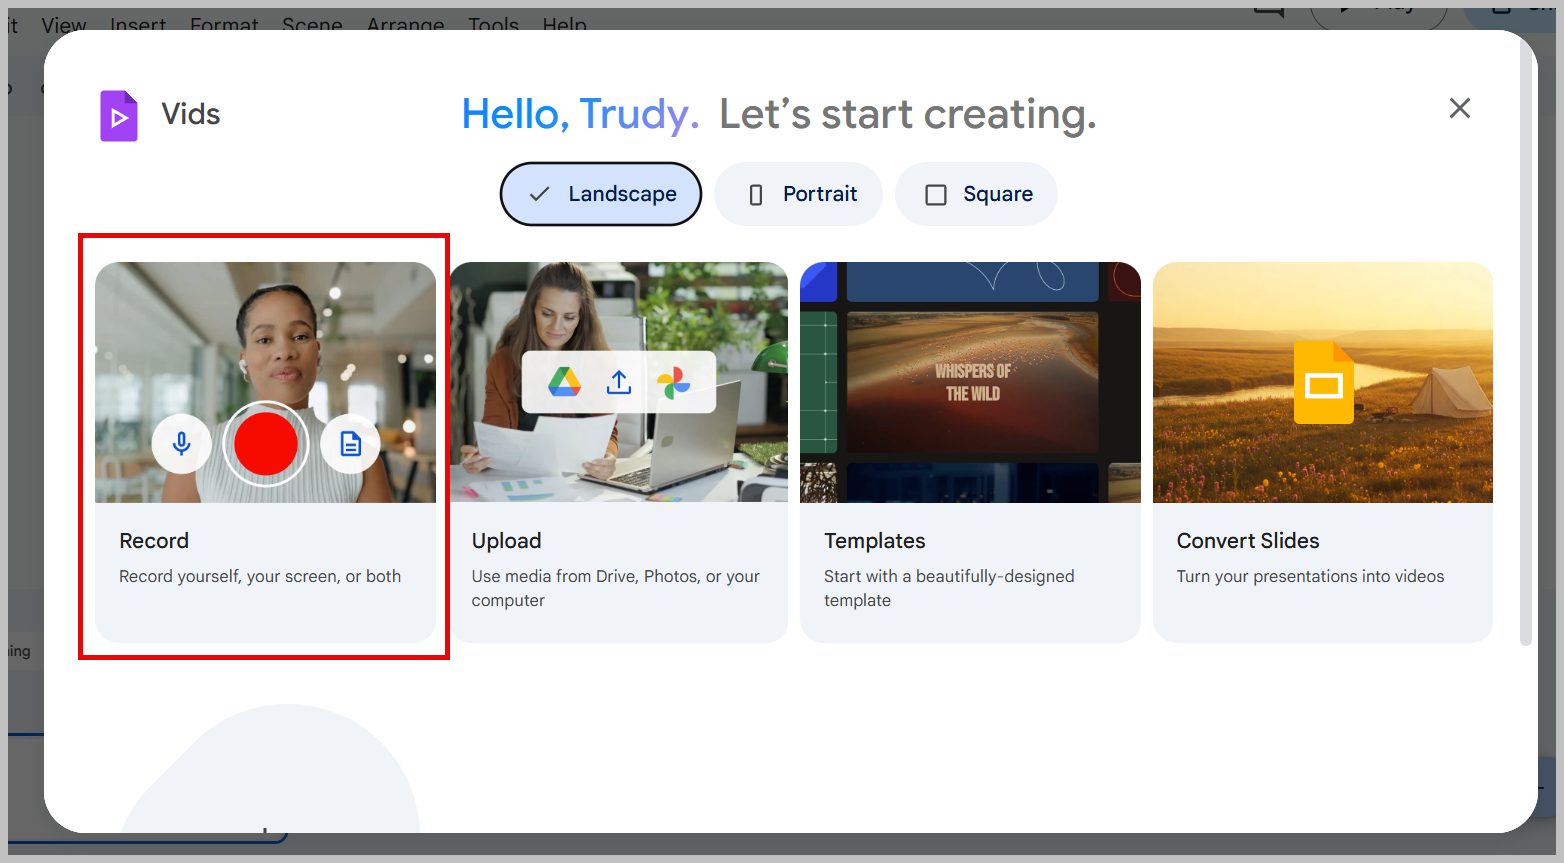
Task: Click the Google Photos pinwheel icon
Action: 673,382
